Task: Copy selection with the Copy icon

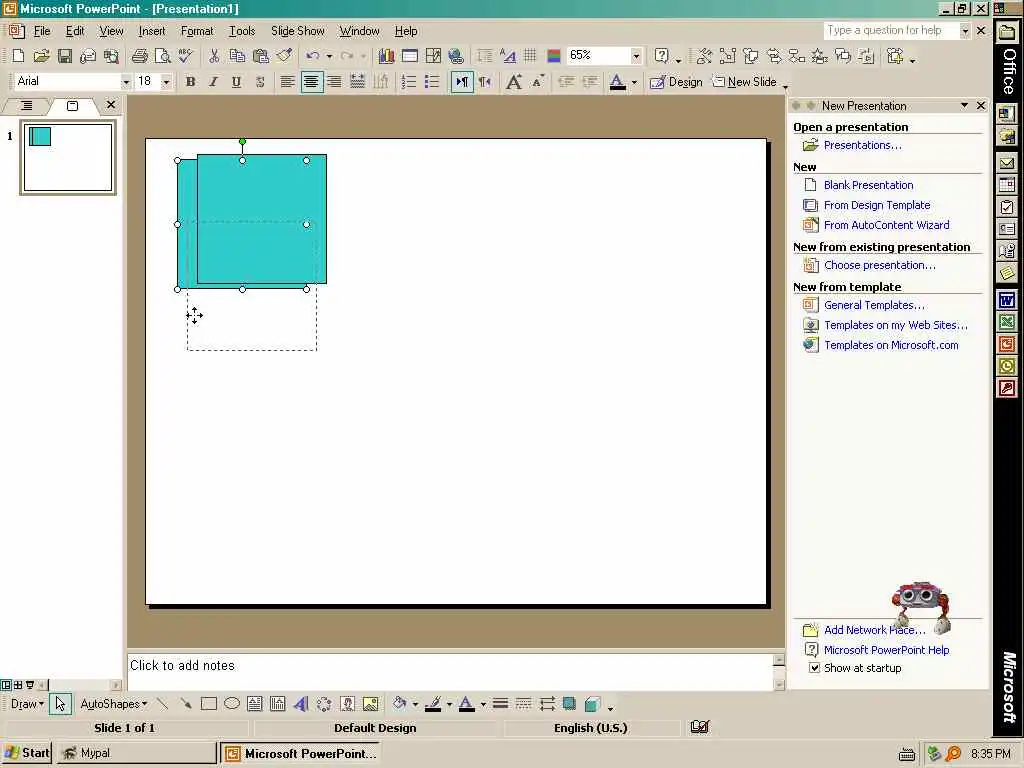Action: (x=237, y=56)
